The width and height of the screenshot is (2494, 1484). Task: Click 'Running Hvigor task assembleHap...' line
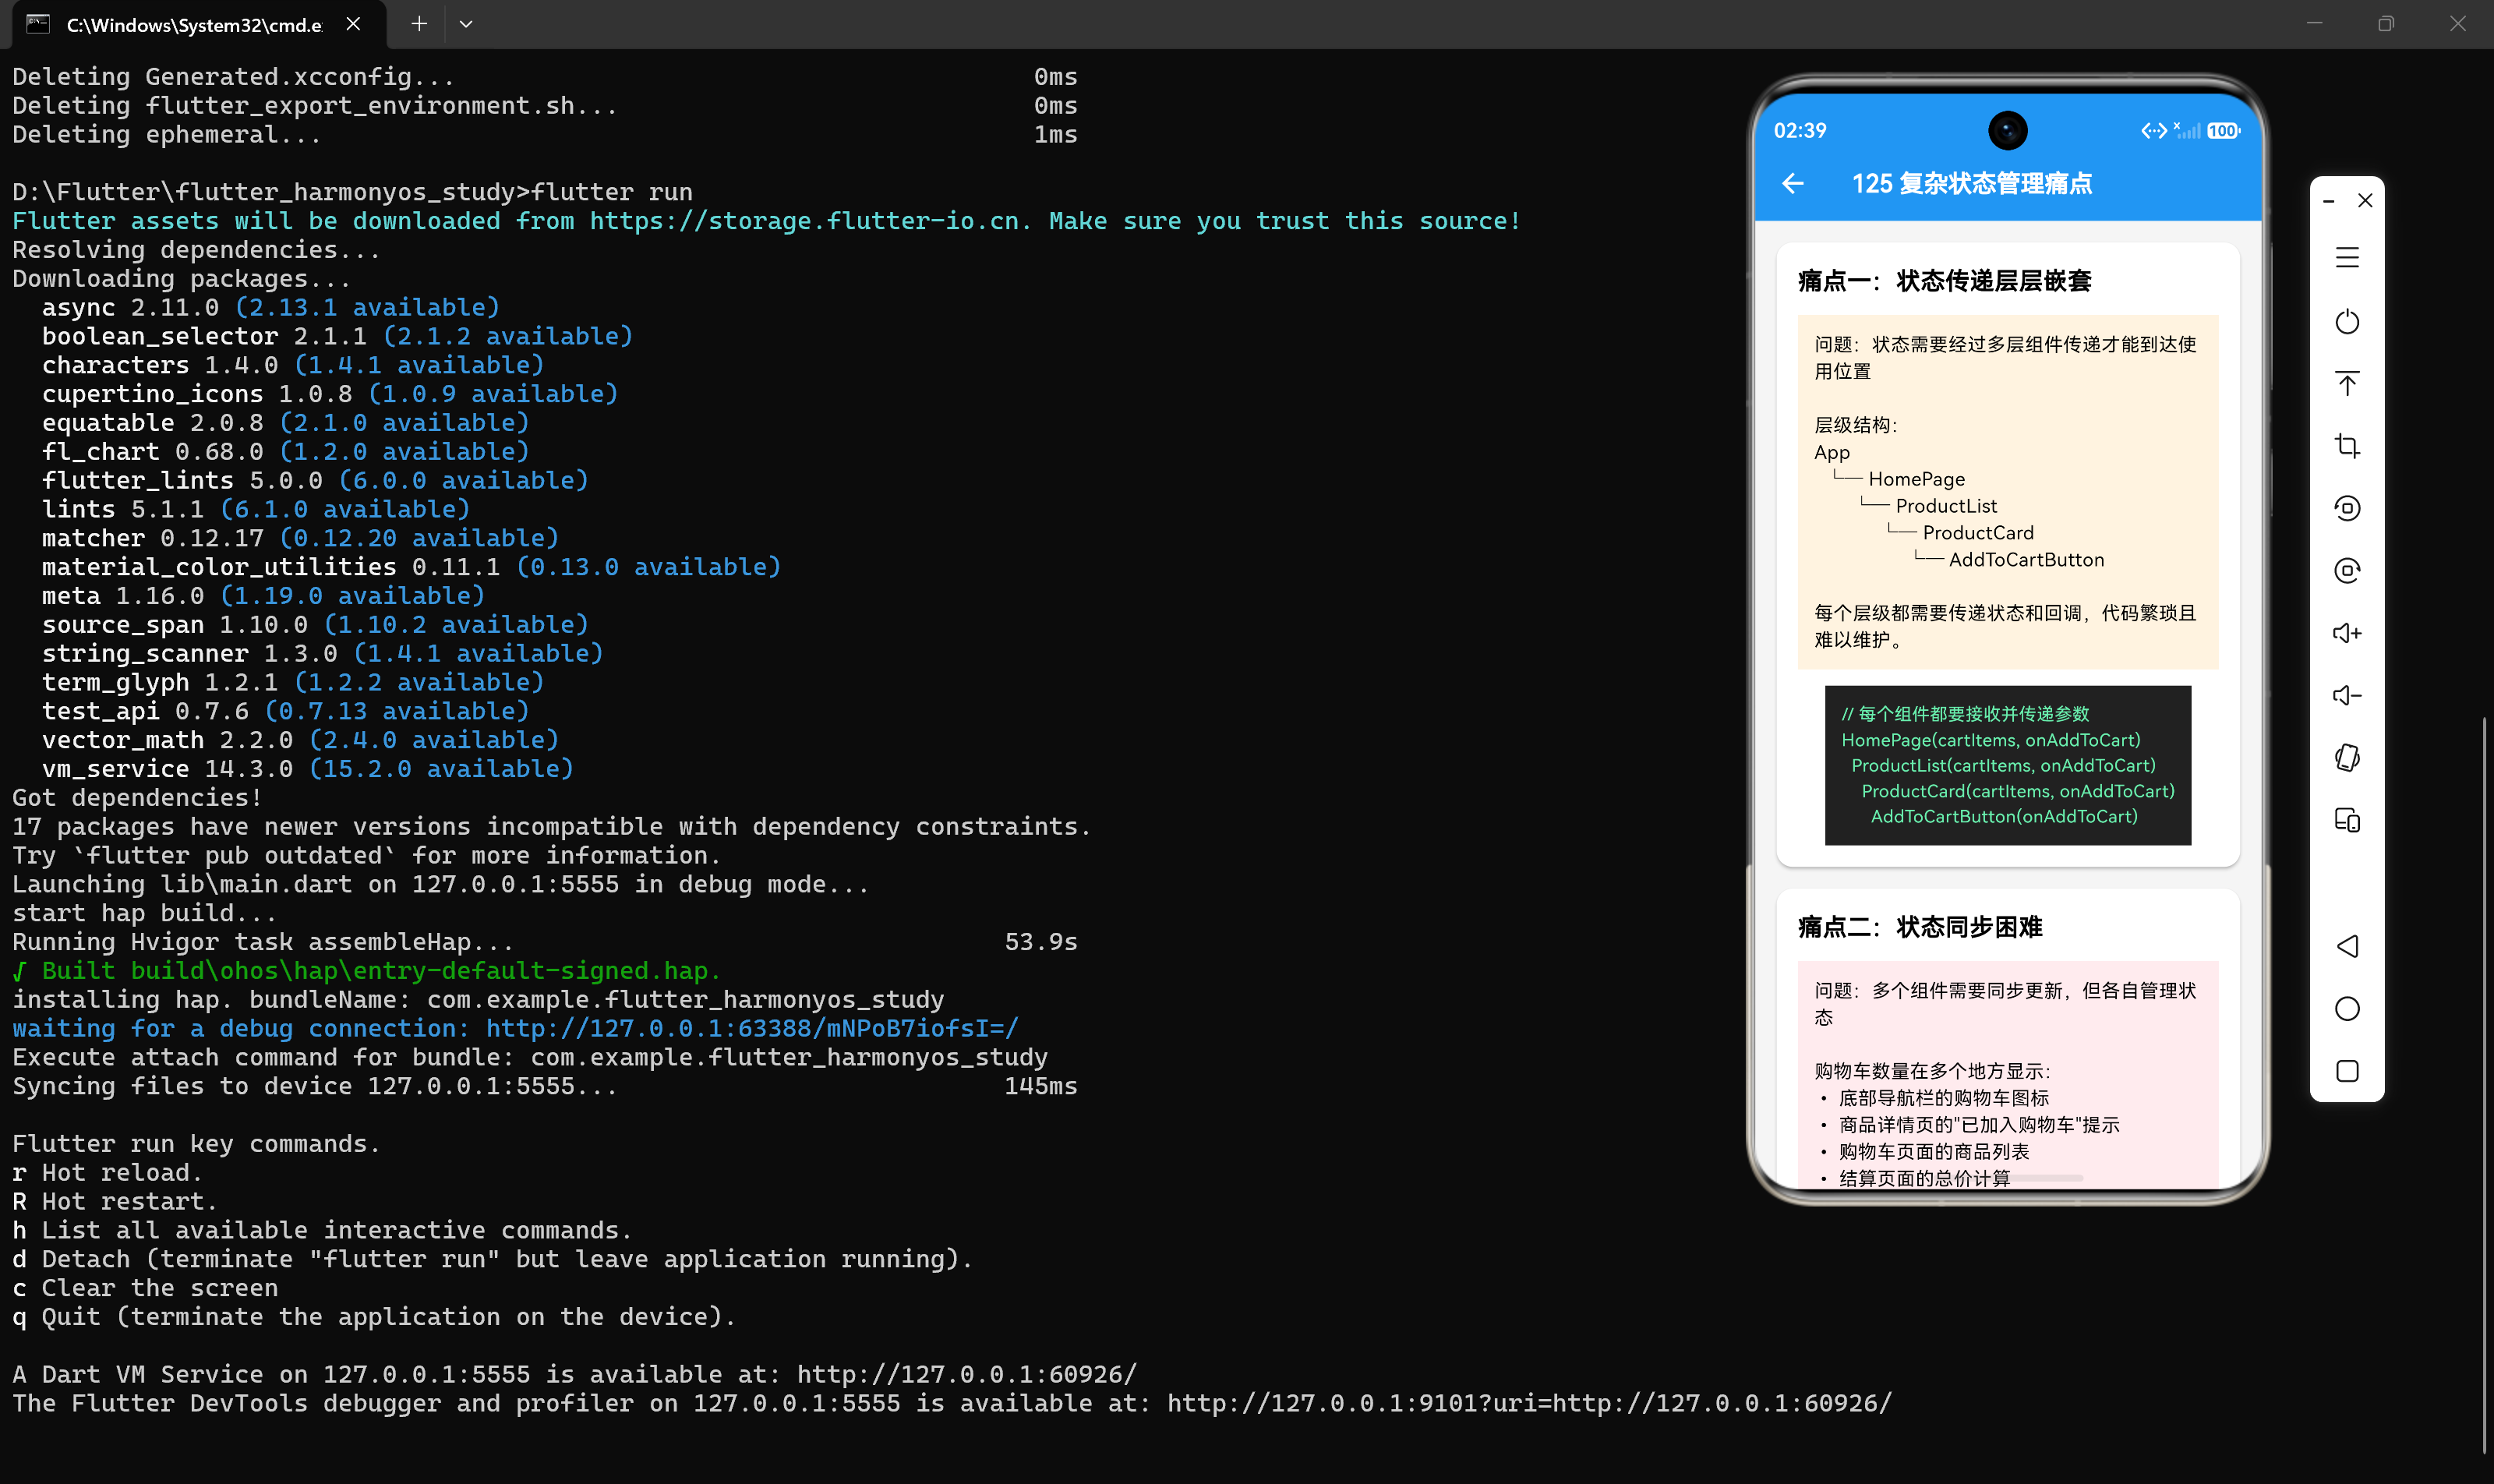tap(263, 942)
